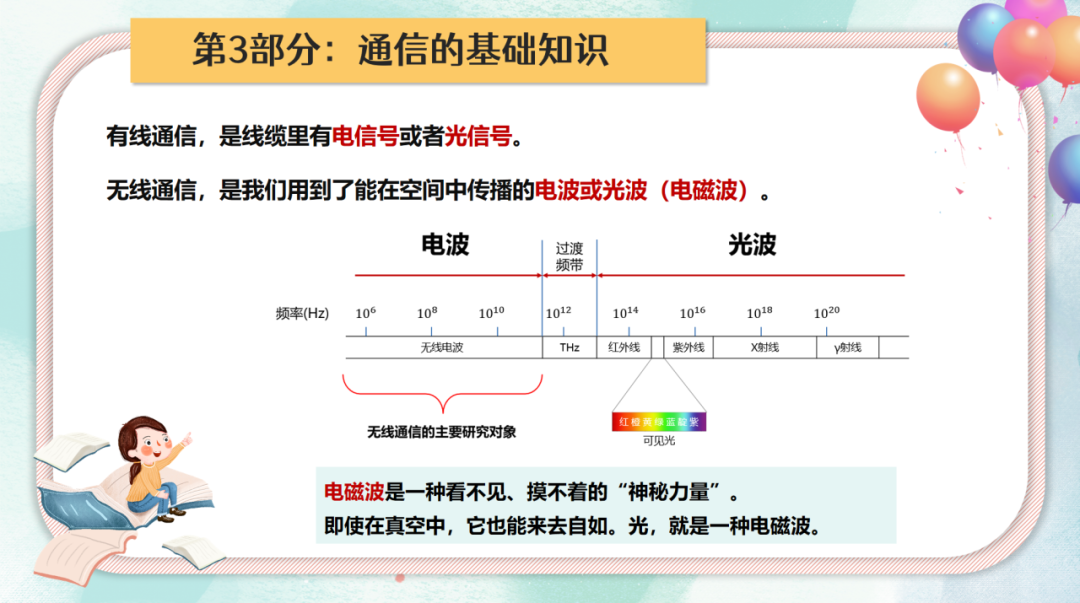Click the 'γ射线' spectrum cell

[x=848, y=347]
